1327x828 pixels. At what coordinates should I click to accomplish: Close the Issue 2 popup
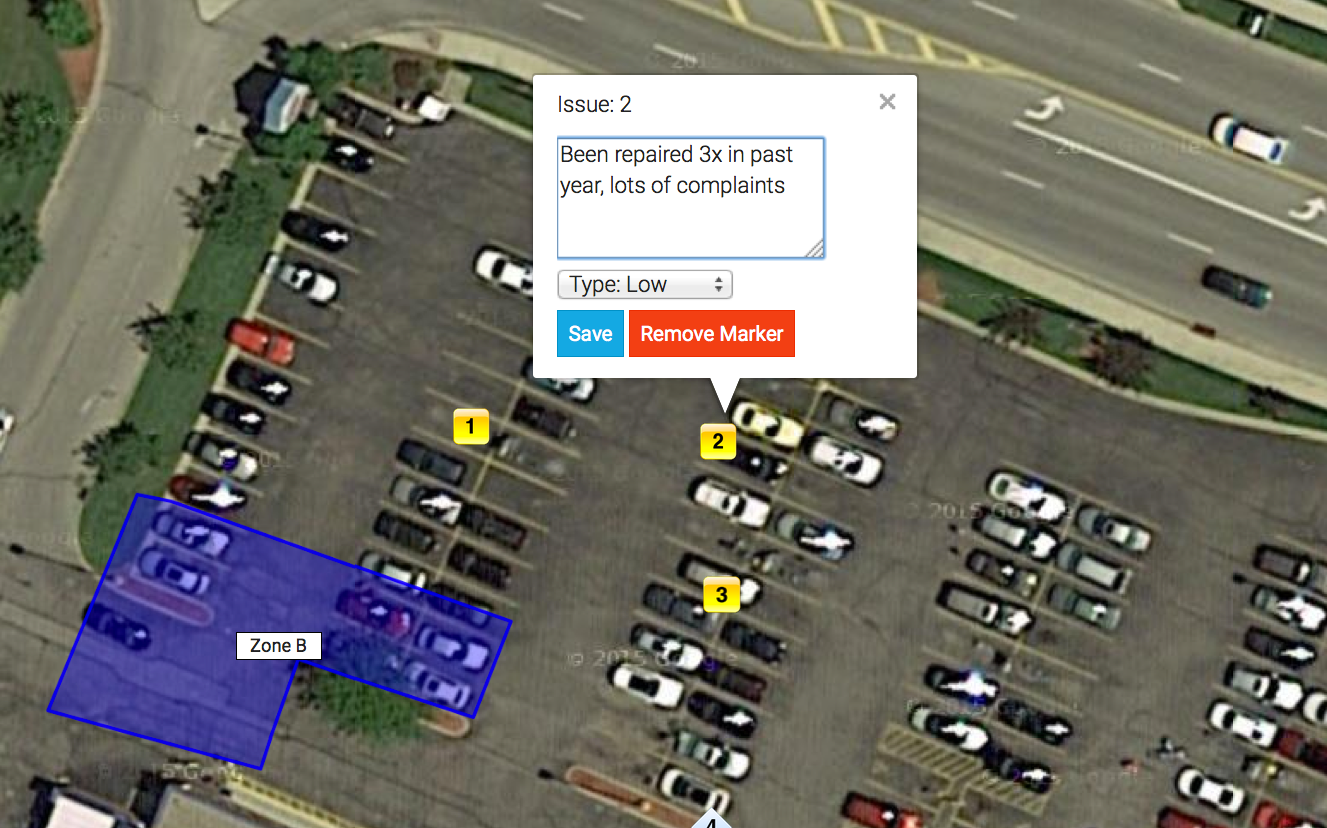(887, 101)
